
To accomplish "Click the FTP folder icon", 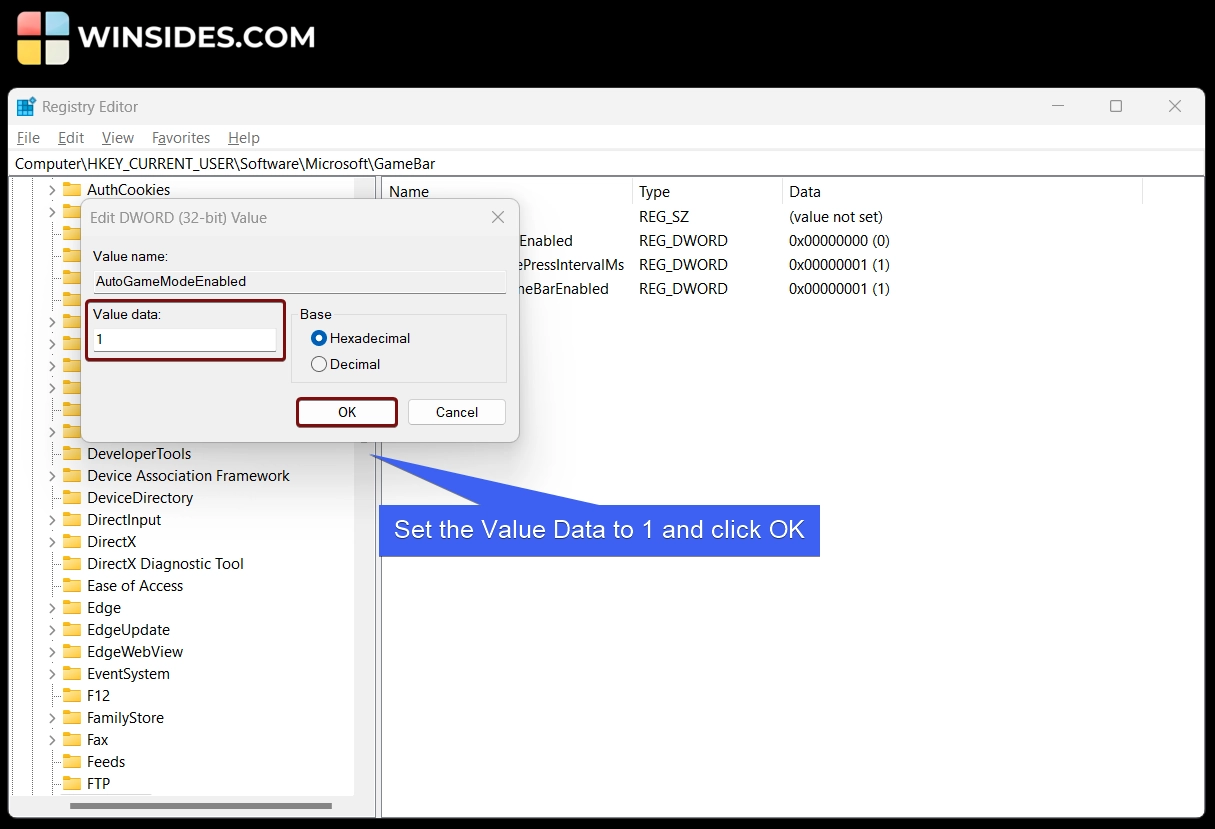I will (72, 783).
